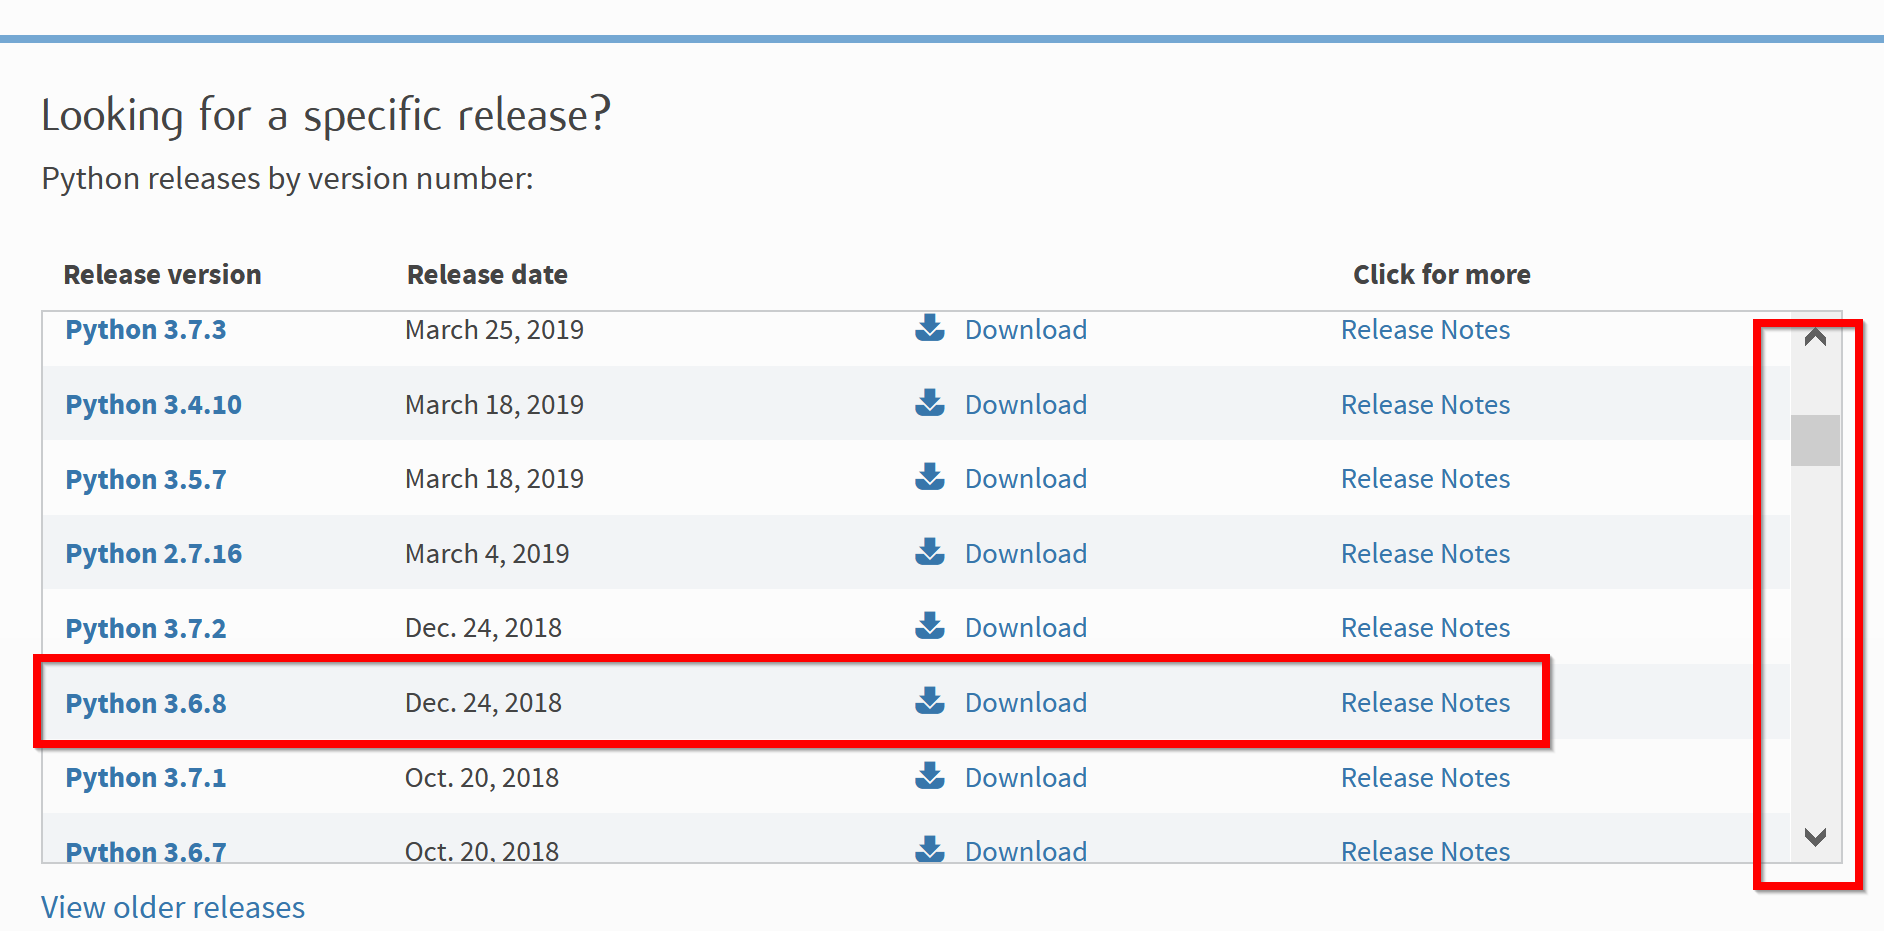Click the release list scroll up arrow
Viewport: 1884px width, 931px height.
pos(1815,338)
